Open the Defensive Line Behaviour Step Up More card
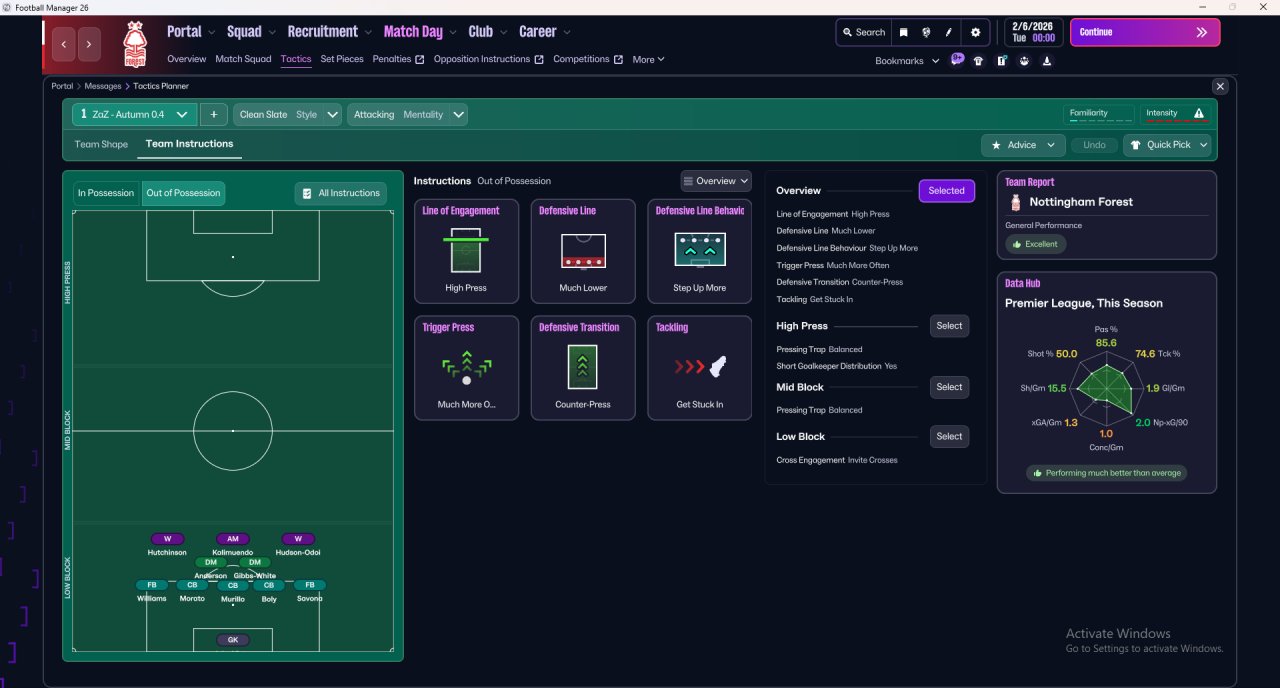The image size is (1280, 688). pyautogui.click(x=700, y=251)
